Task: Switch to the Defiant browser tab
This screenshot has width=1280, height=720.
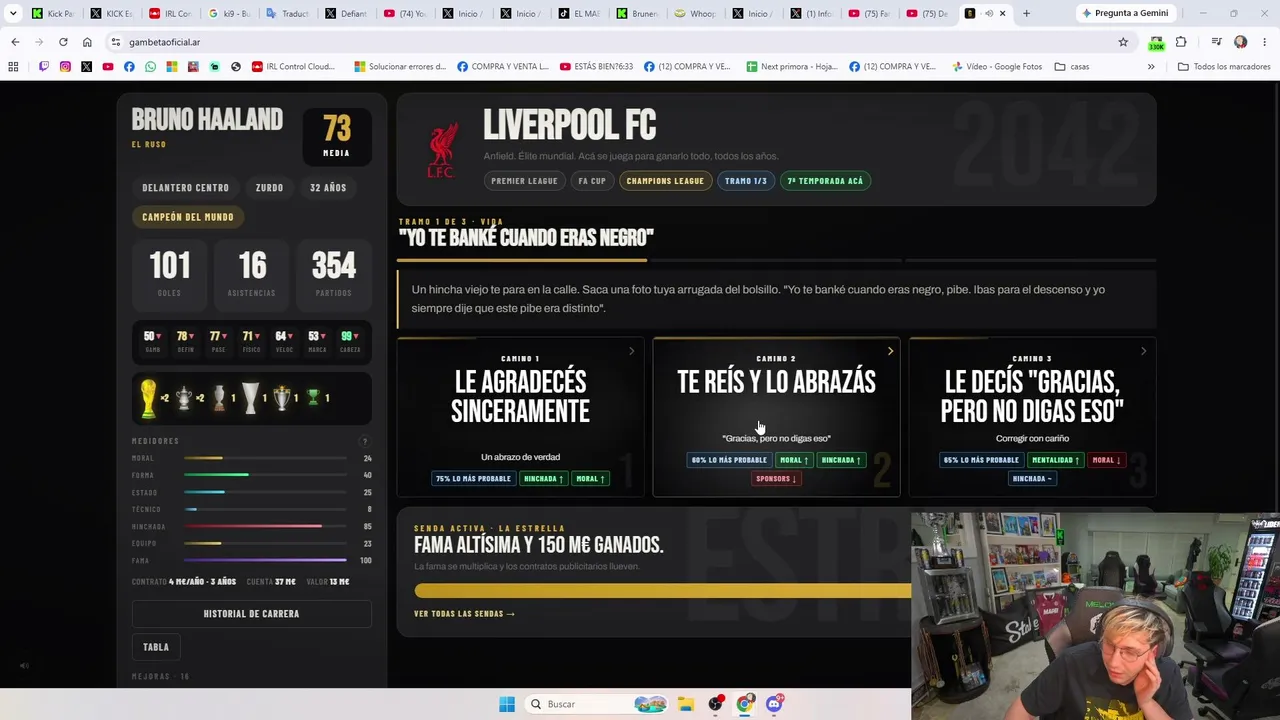Action: [x=345, y=13]
